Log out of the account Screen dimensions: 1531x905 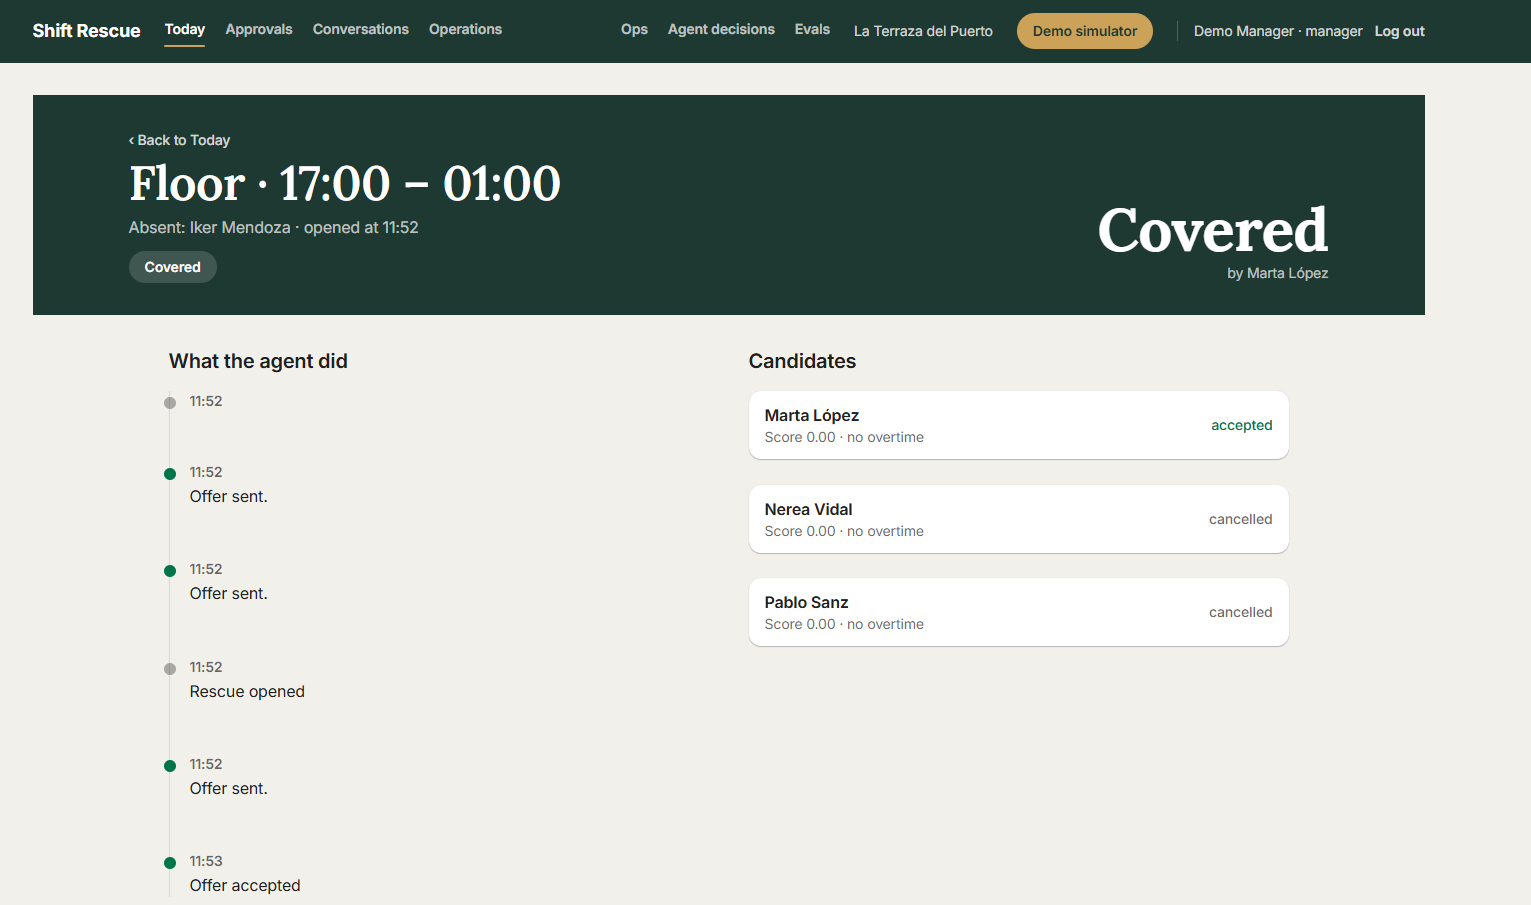click(1399, 31)
